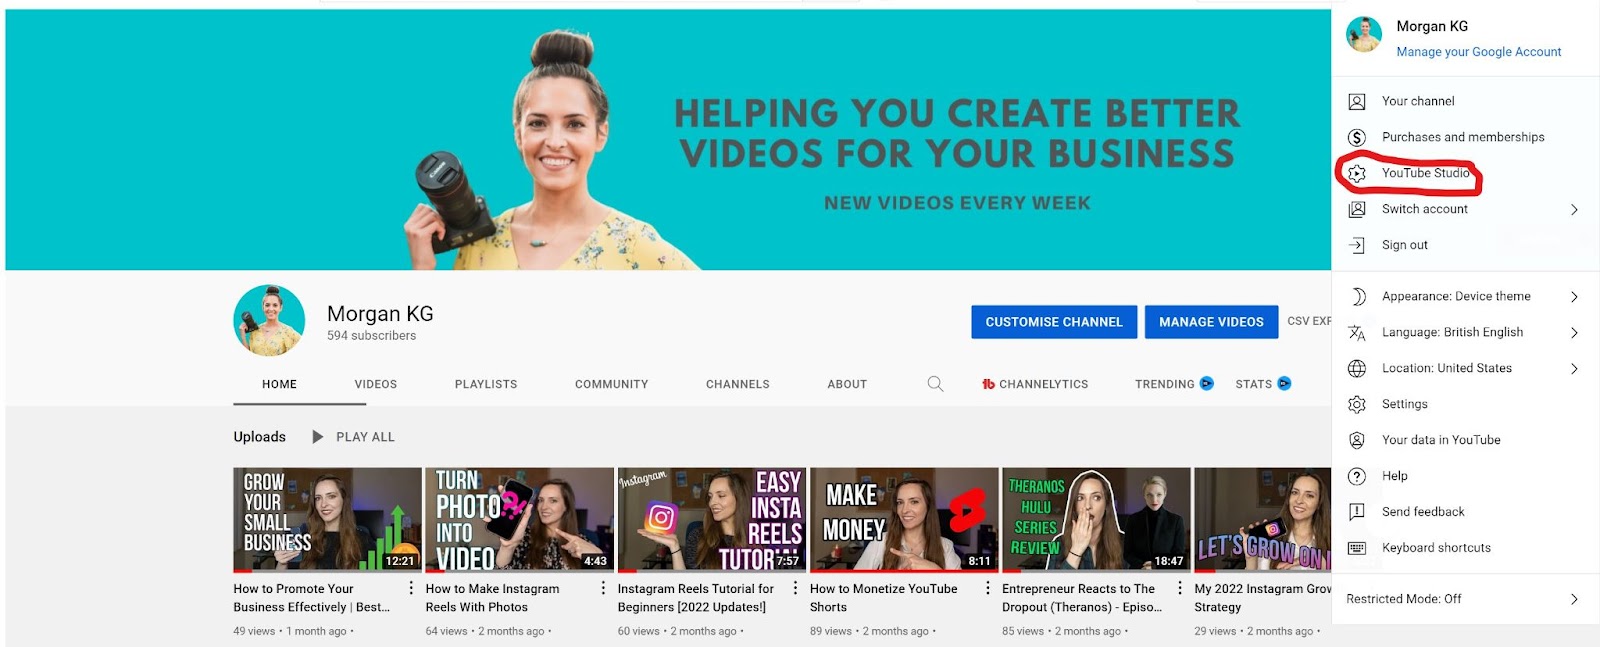Image resolution: width=1600 pixels, height=647 pixels.
Task: Click How to Promote Your Business title
Action: point(312,598)
